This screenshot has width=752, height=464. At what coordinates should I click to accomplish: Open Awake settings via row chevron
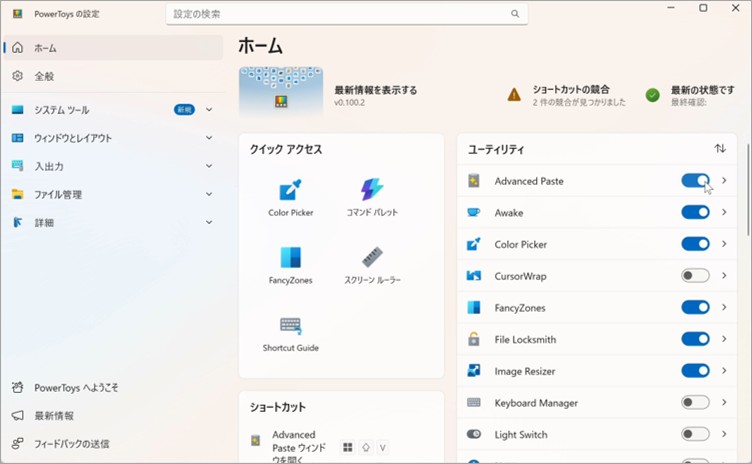724,212
